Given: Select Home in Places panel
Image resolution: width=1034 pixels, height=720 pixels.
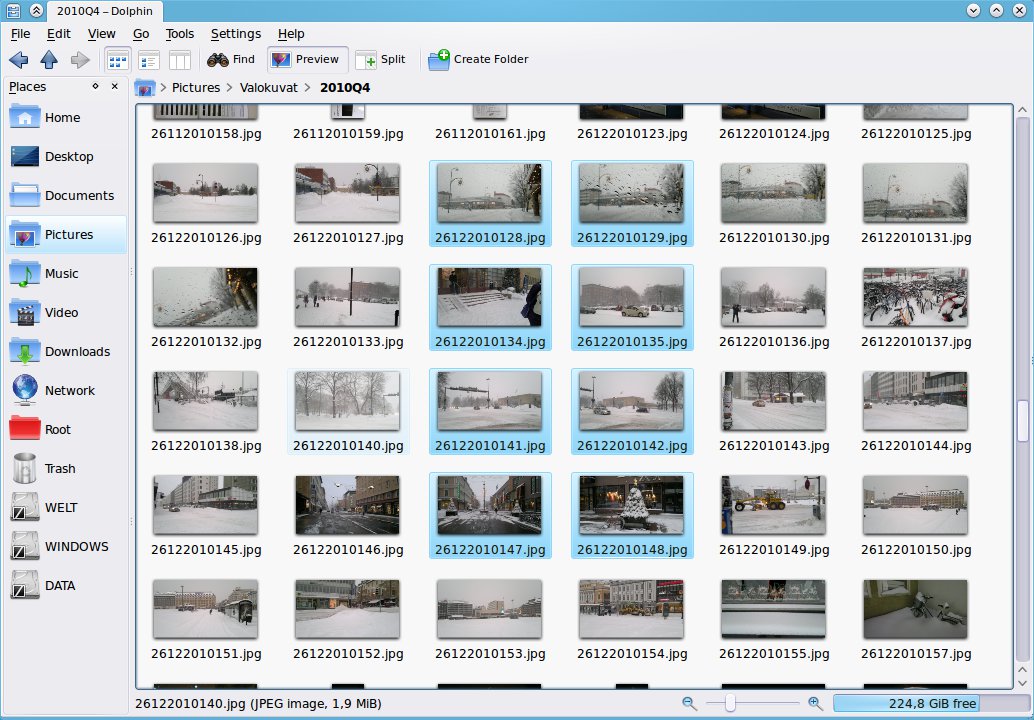Looking at the screenshot, I should (x=66, y=118).
